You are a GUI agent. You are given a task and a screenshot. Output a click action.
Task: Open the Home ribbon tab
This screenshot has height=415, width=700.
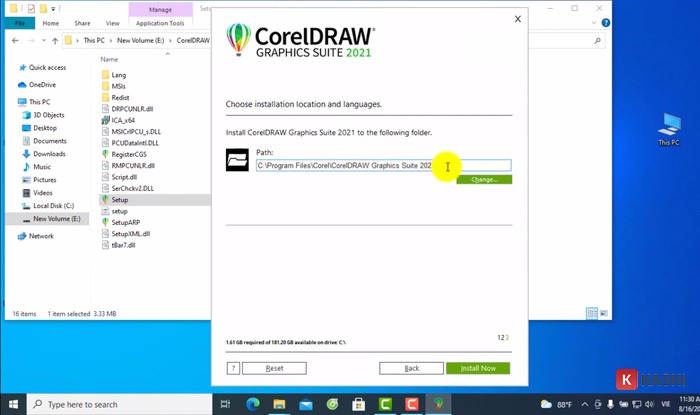[50, 22]
